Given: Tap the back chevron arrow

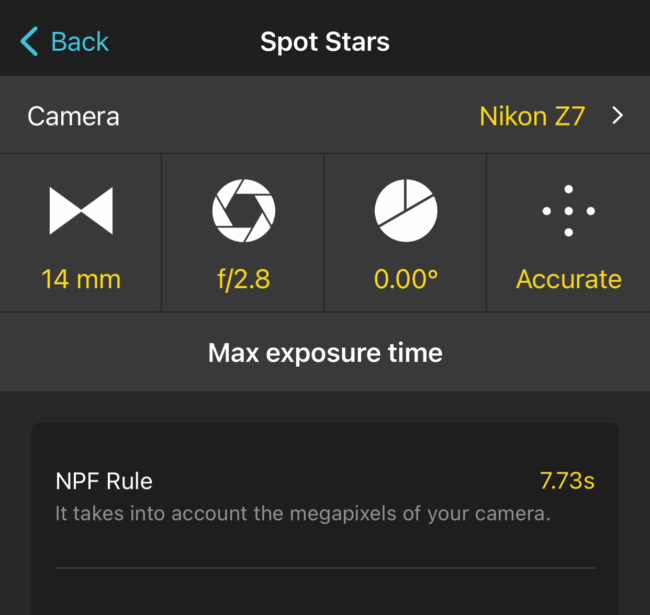Looking at the screenshot, I should pos(29,42).
